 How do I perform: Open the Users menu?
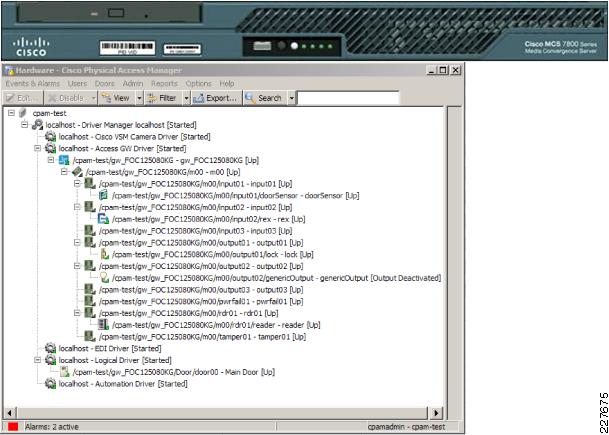[x=77, y=84]
